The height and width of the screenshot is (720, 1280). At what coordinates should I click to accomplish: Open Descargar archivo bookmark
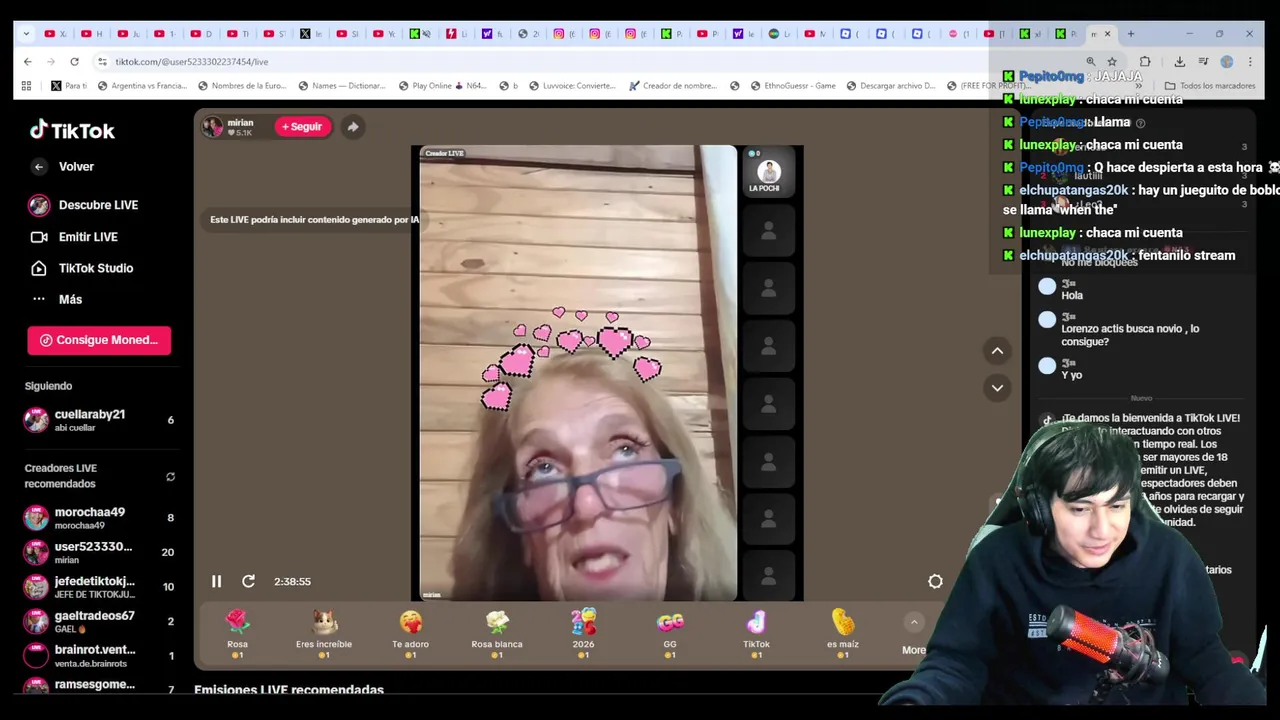[x=890, y=86]
